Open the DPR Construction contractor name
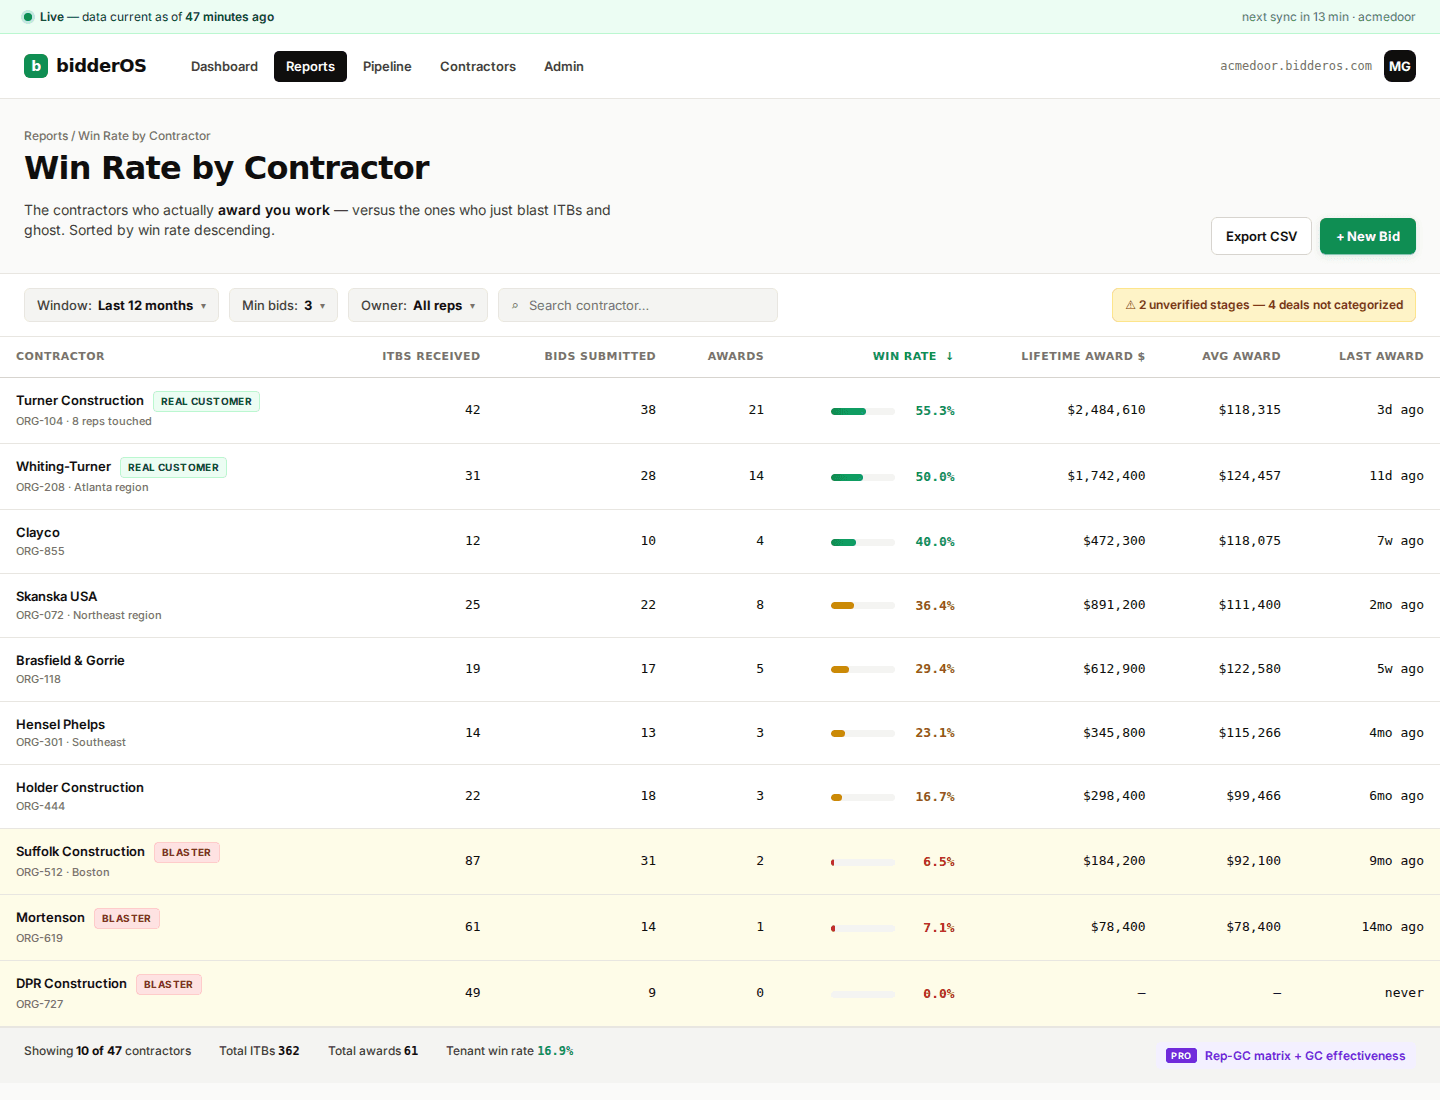This screenshot has width=1440, height=1100. 71,984
